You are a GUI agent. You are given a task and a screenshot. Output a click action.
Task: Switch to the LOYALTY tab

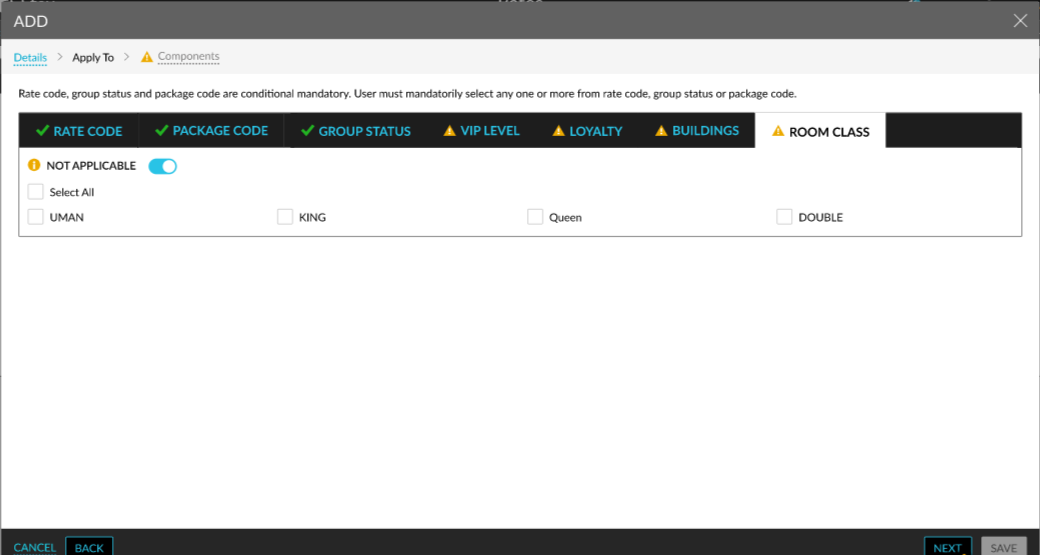587,131
